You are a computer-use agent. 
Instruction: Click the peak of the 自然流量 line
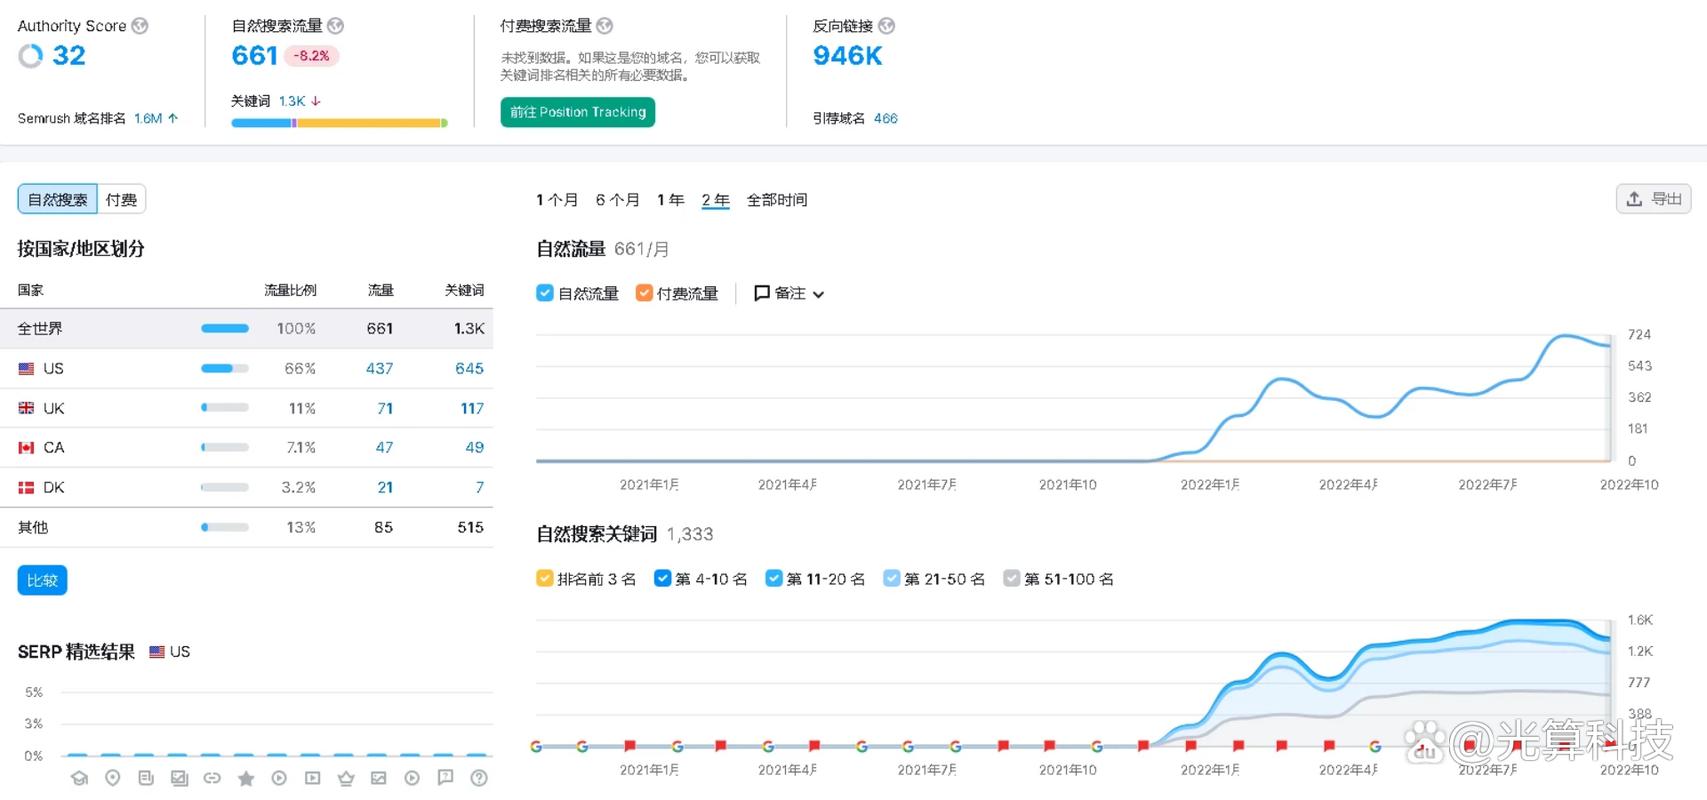pyautogui.click(x=1563, y=336)
